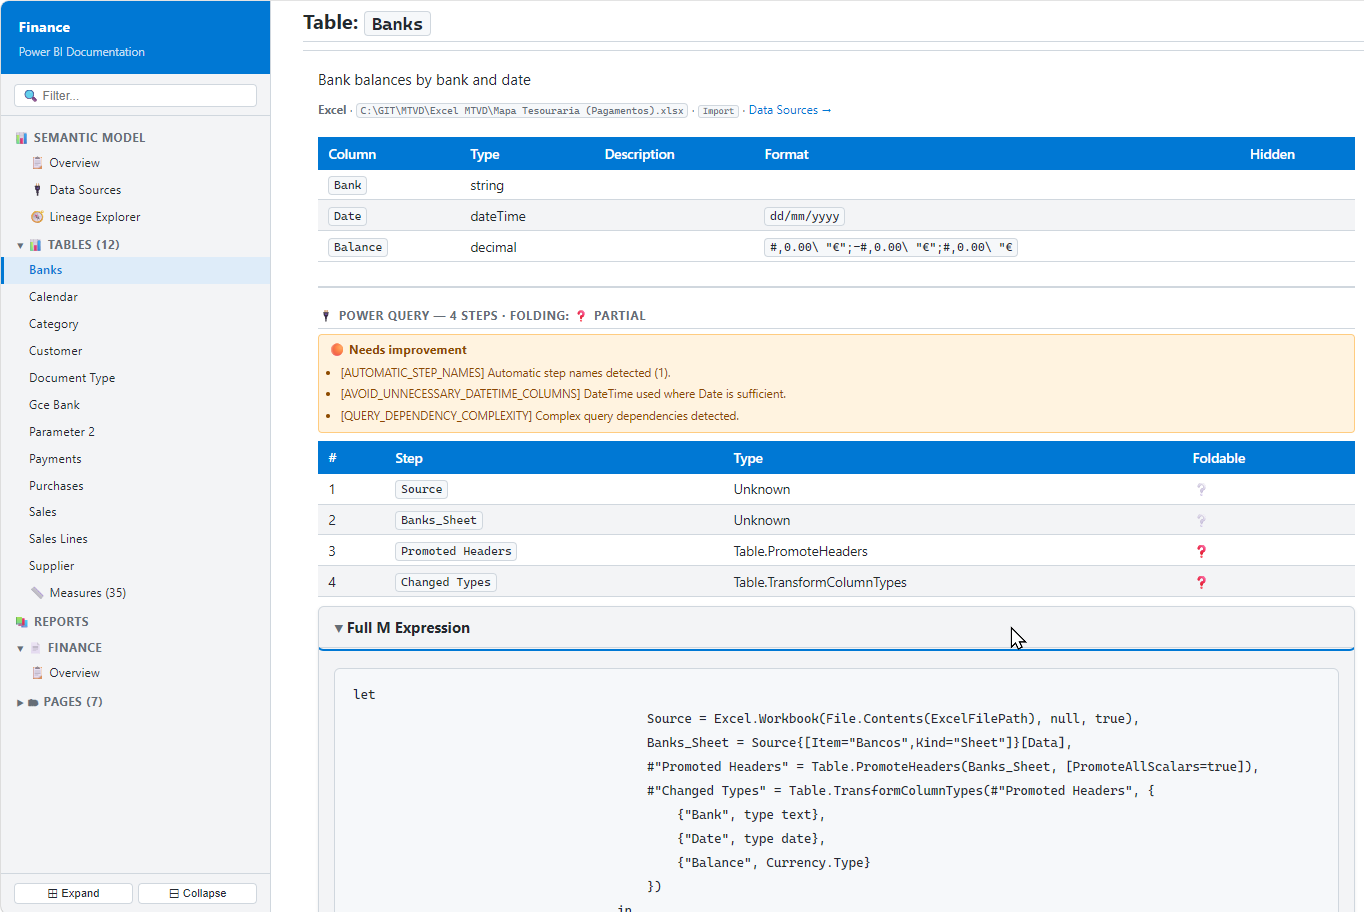Click the Measures ruler icon

coord(37,593)
